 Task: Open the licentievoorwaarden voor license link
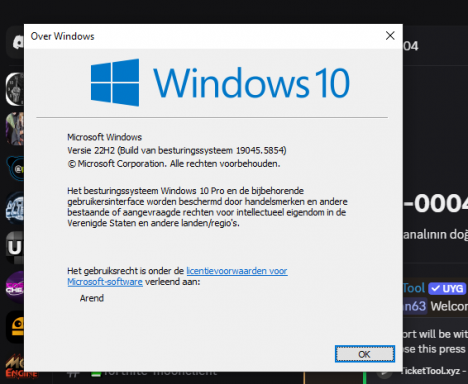point(237,271)
